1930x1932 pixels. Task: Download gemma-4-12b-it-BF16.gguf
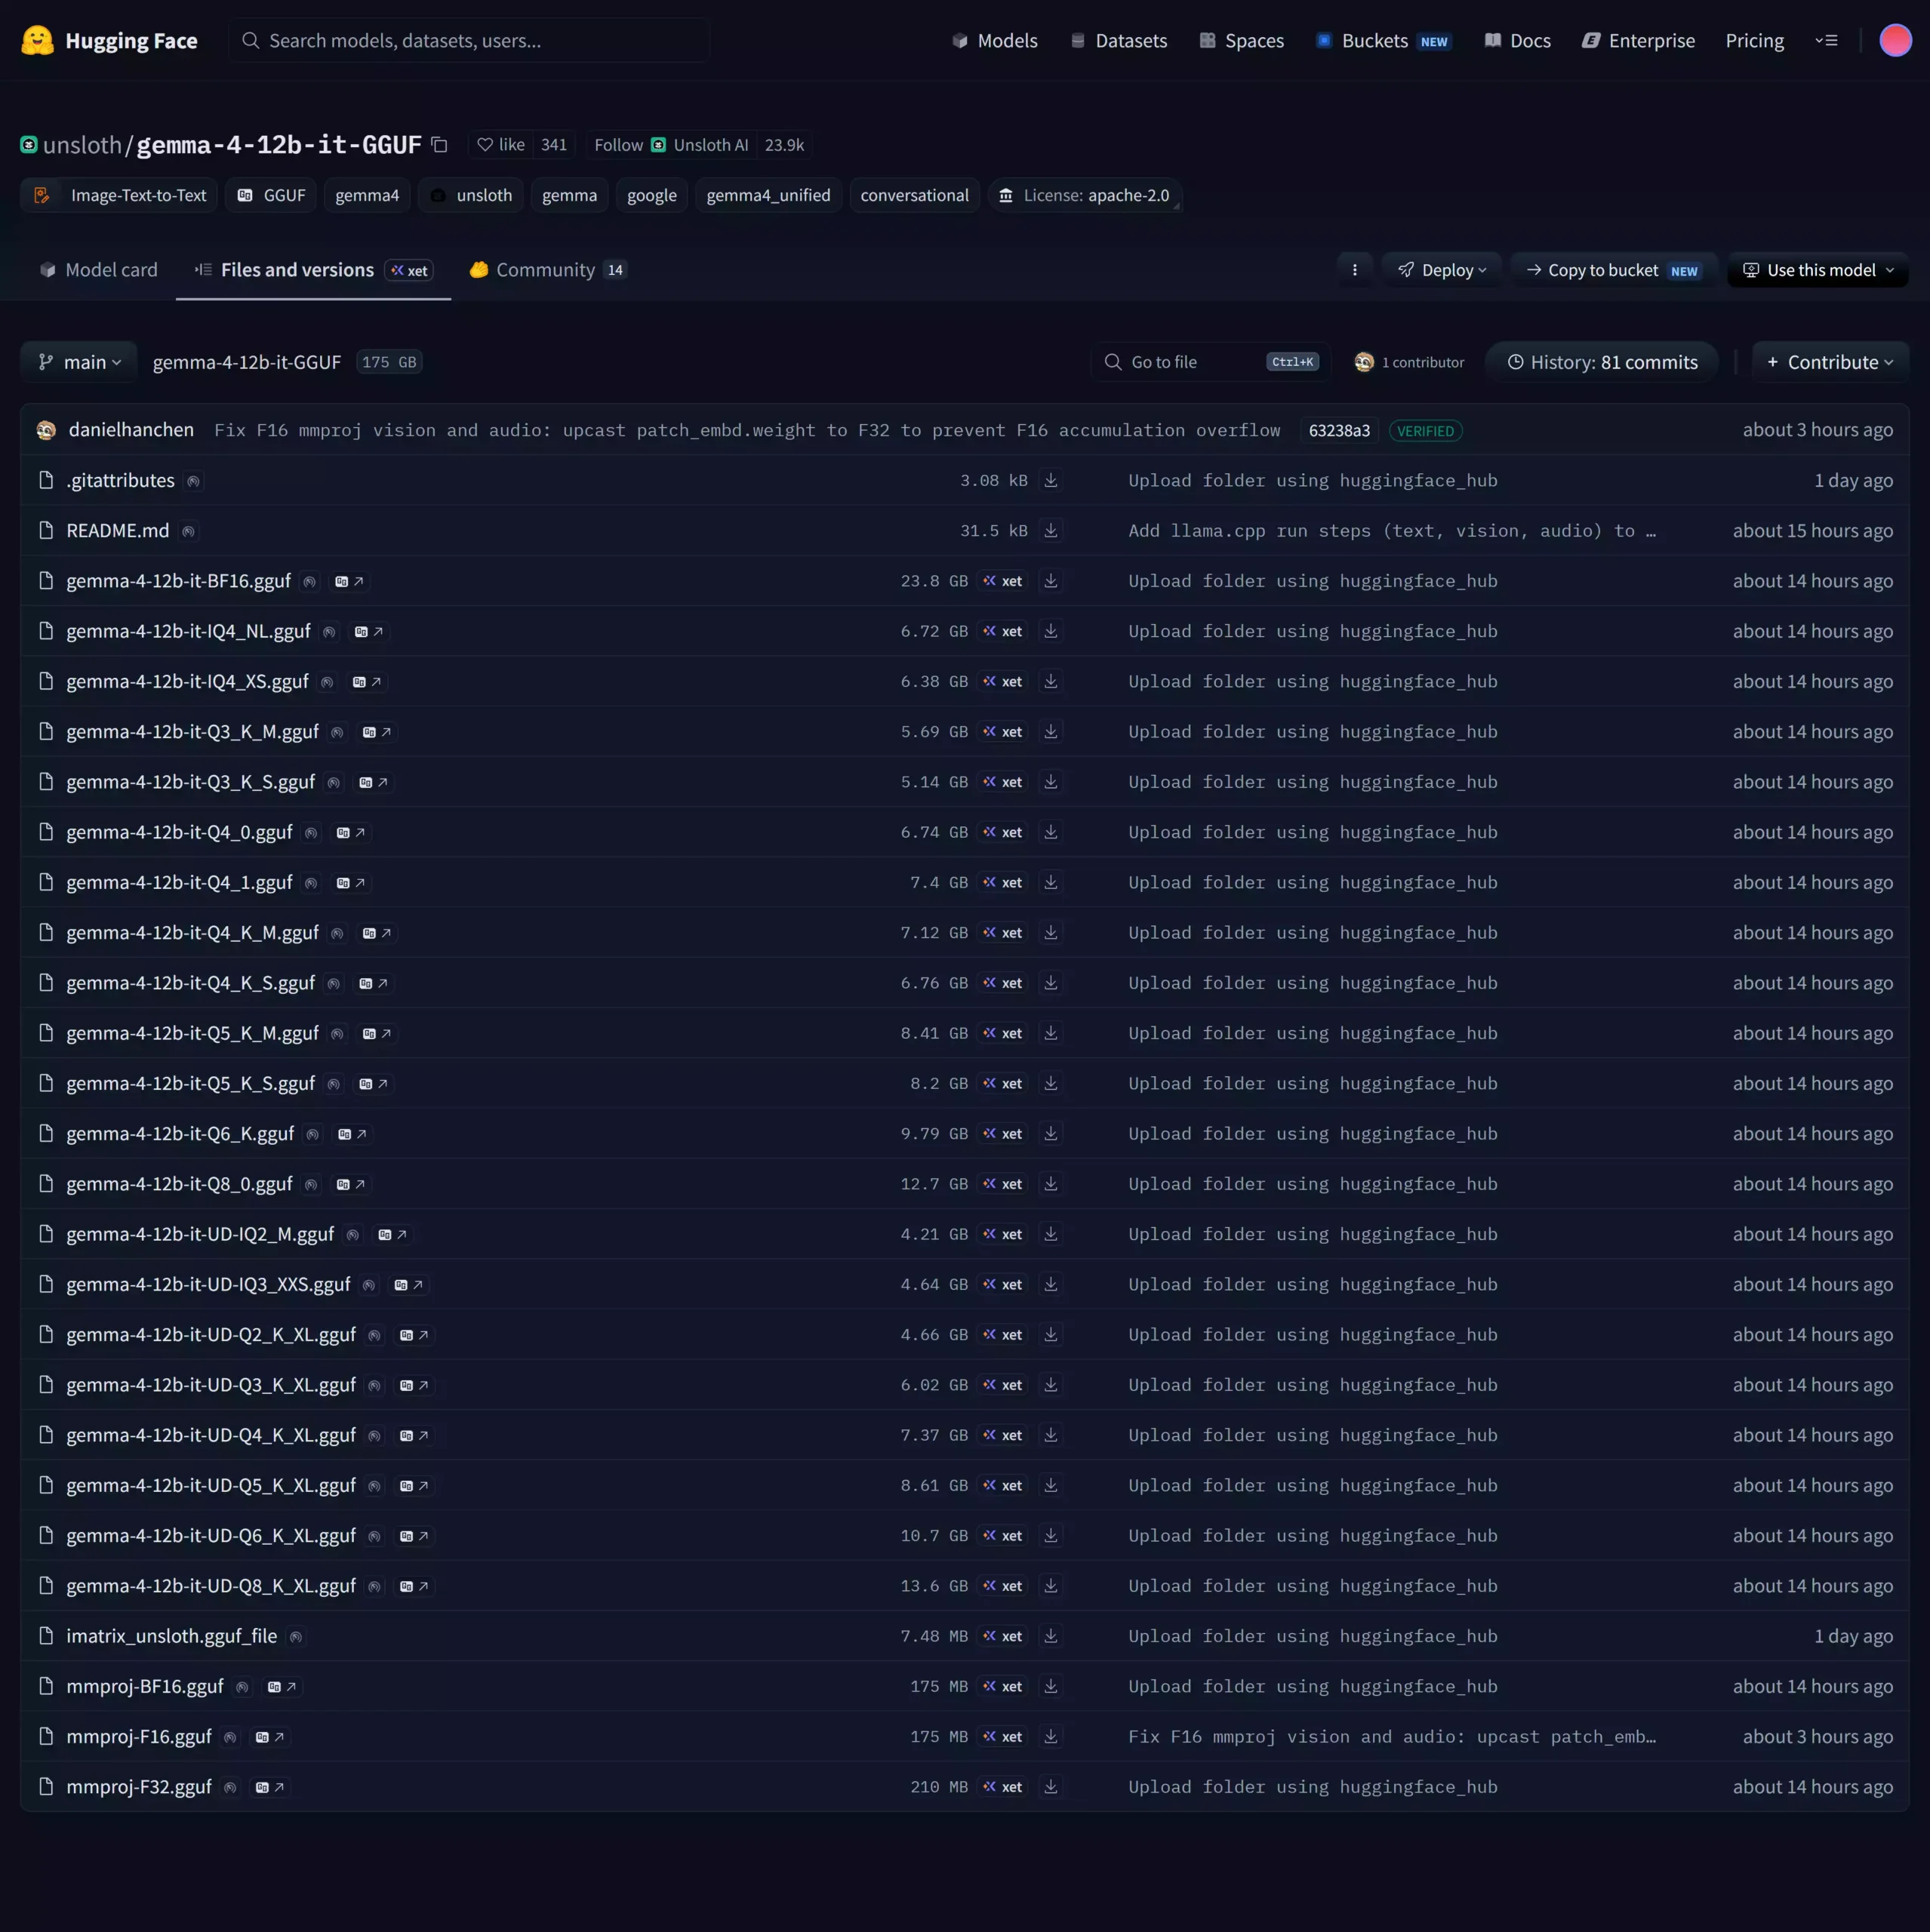[1051, 581]
